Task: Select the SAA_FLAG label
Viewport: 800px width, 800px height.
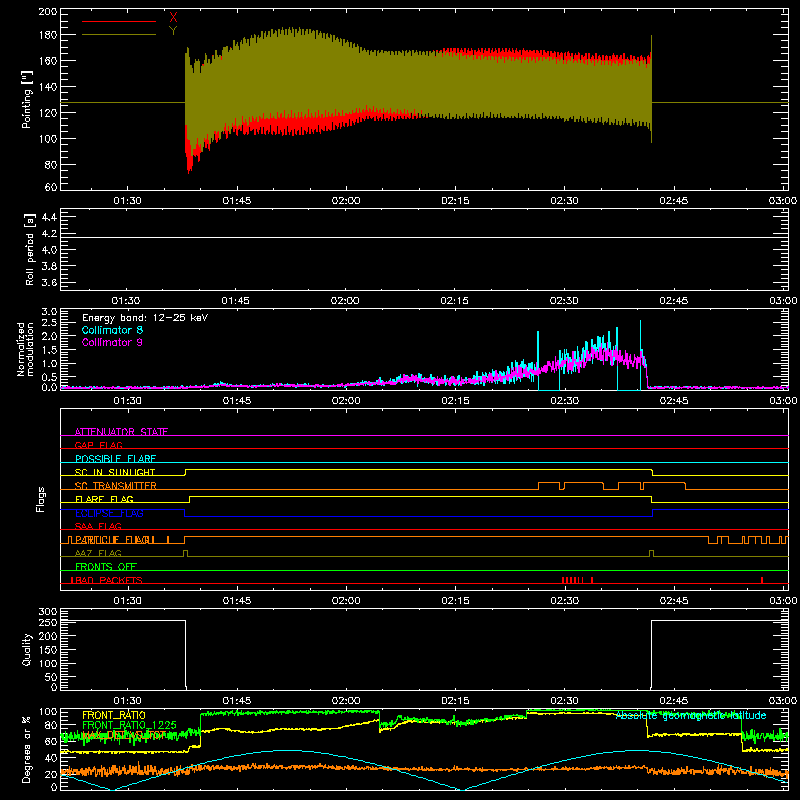Action: click(x=98, y=526)
